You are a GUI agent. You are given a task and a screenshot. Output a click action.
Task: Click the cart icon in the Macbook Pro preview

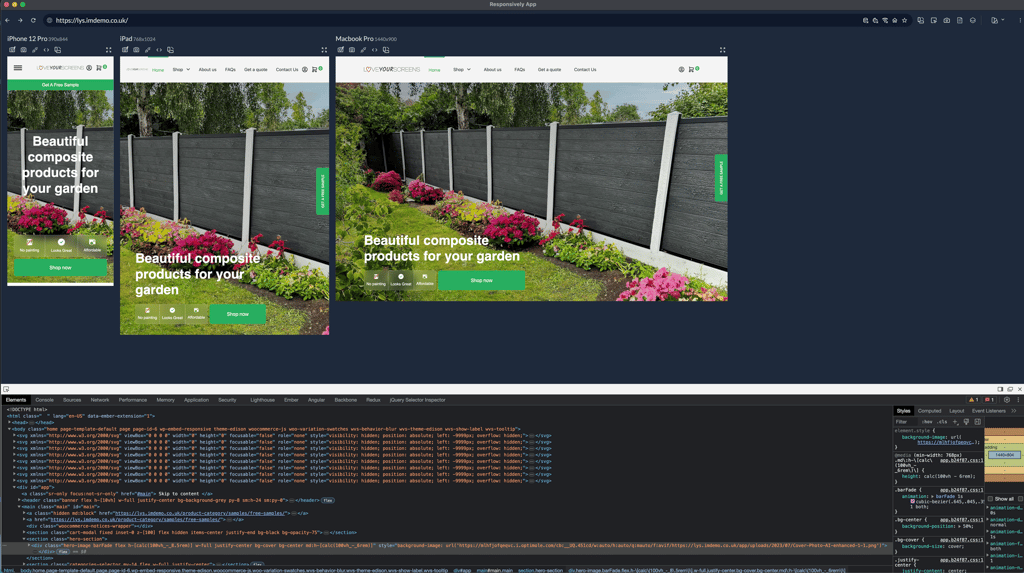(691, 69)
